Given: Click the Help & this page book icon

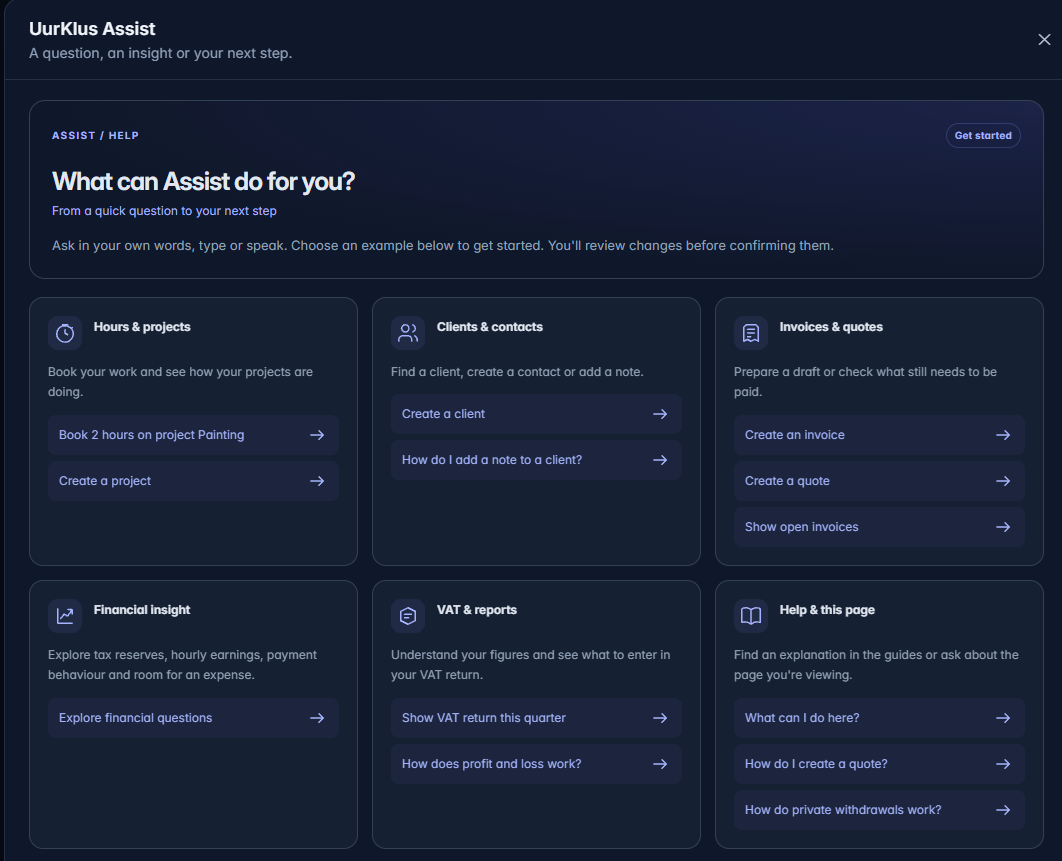Looking at the screenshot, I should coord(750,616).
